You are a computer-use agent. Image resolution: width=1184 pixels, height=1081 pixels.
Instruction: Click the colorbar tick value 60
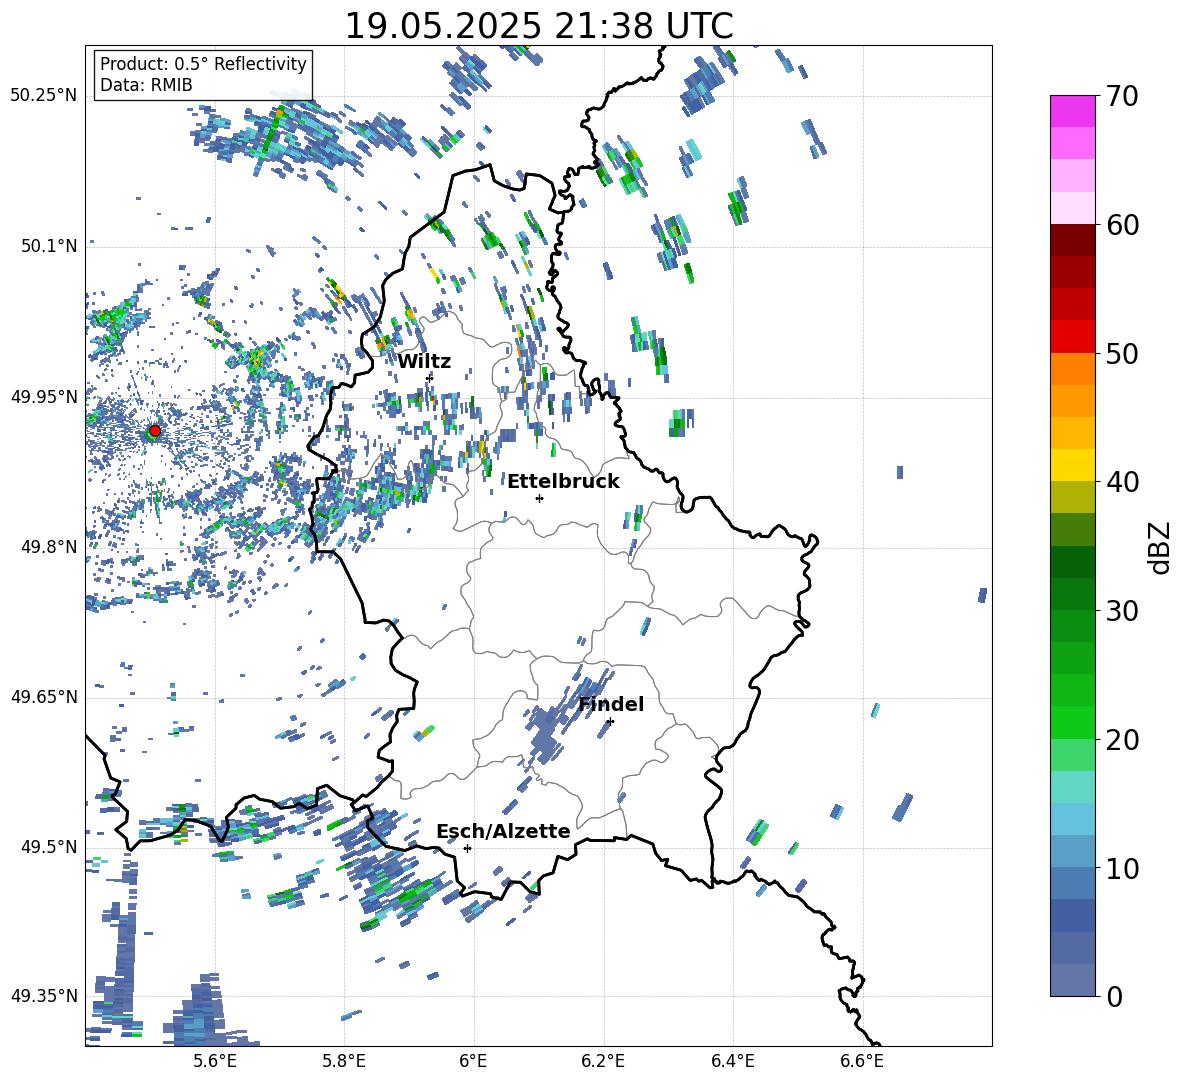[1122, 224]
